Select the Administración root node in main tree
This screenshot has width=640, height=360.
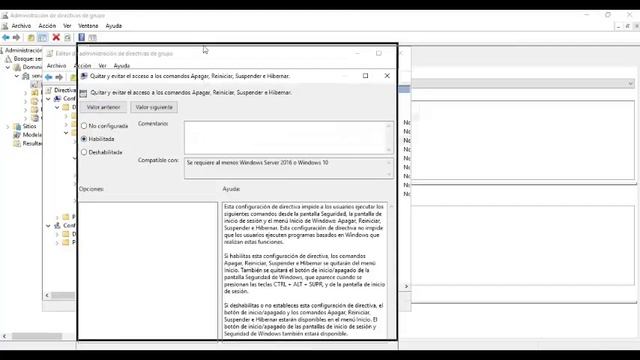[x=23, y=51]
